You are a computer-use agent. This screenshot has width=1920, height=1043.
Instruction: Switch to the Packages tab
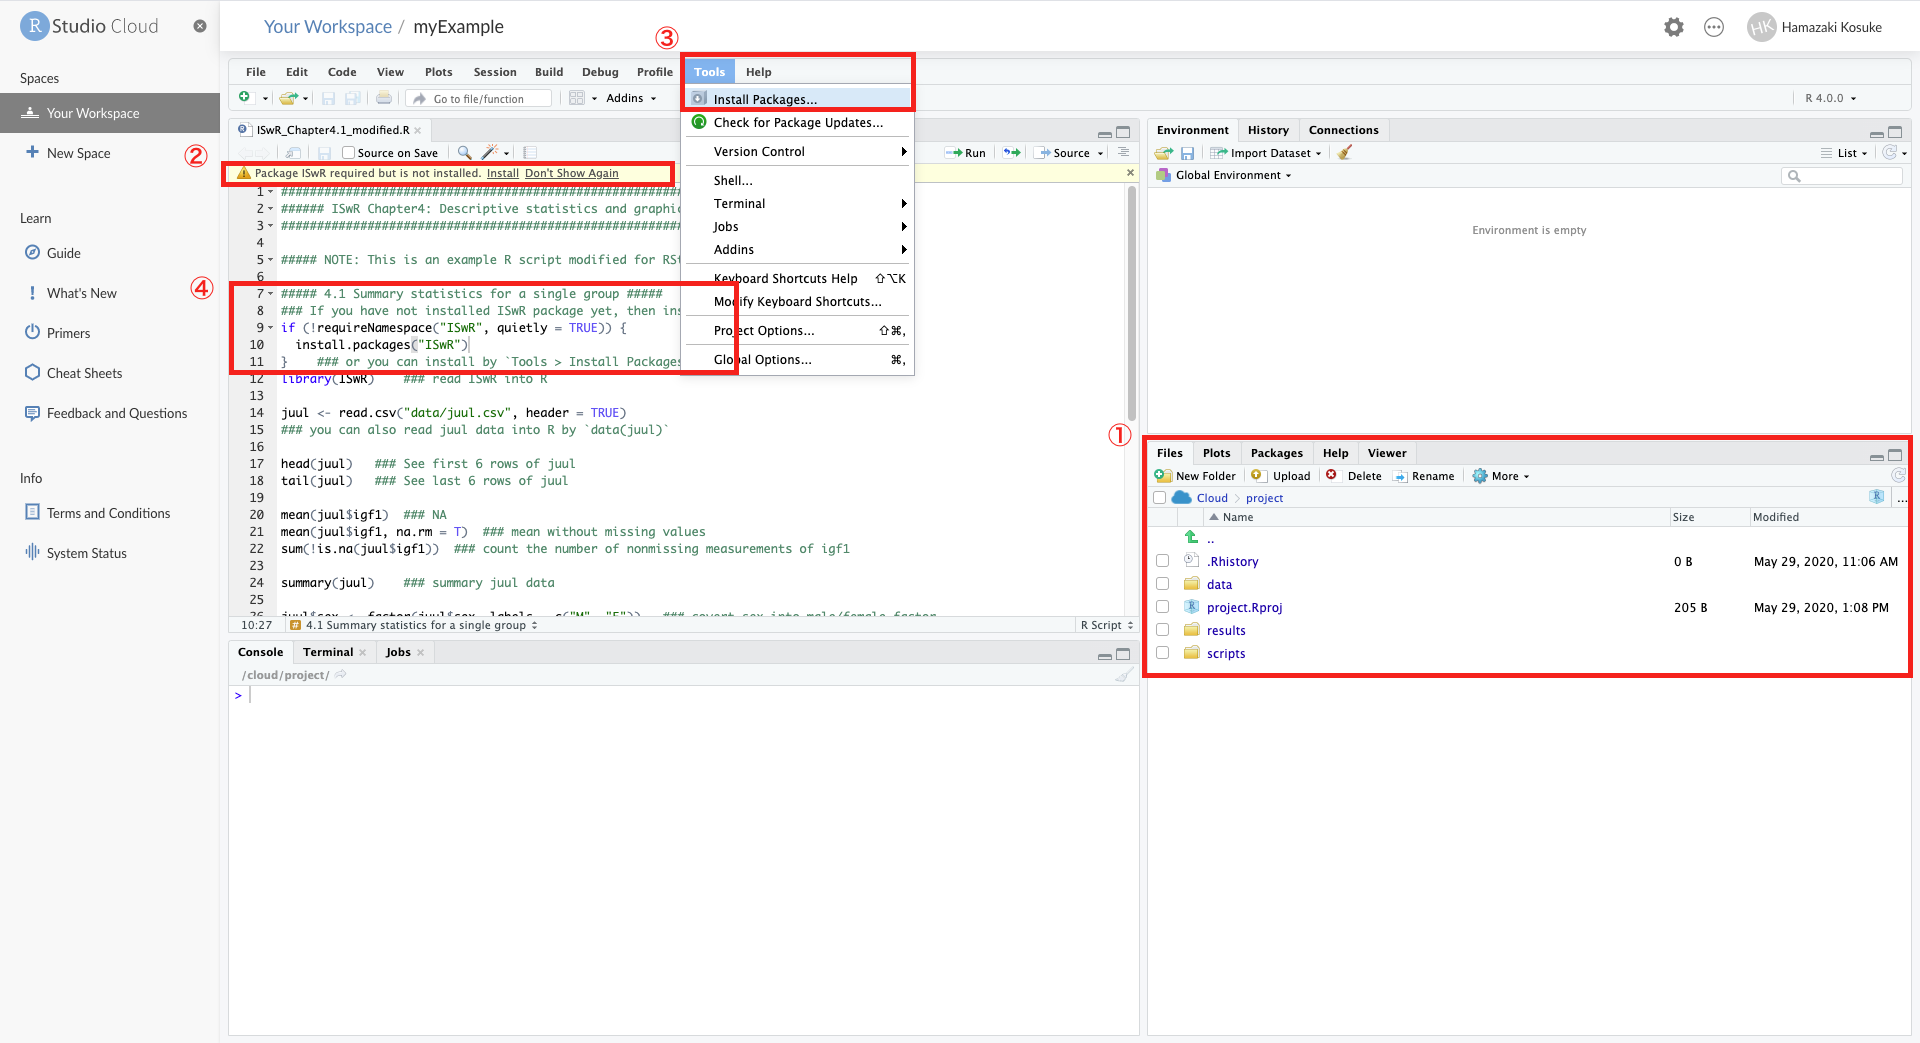coord(1276,453)
